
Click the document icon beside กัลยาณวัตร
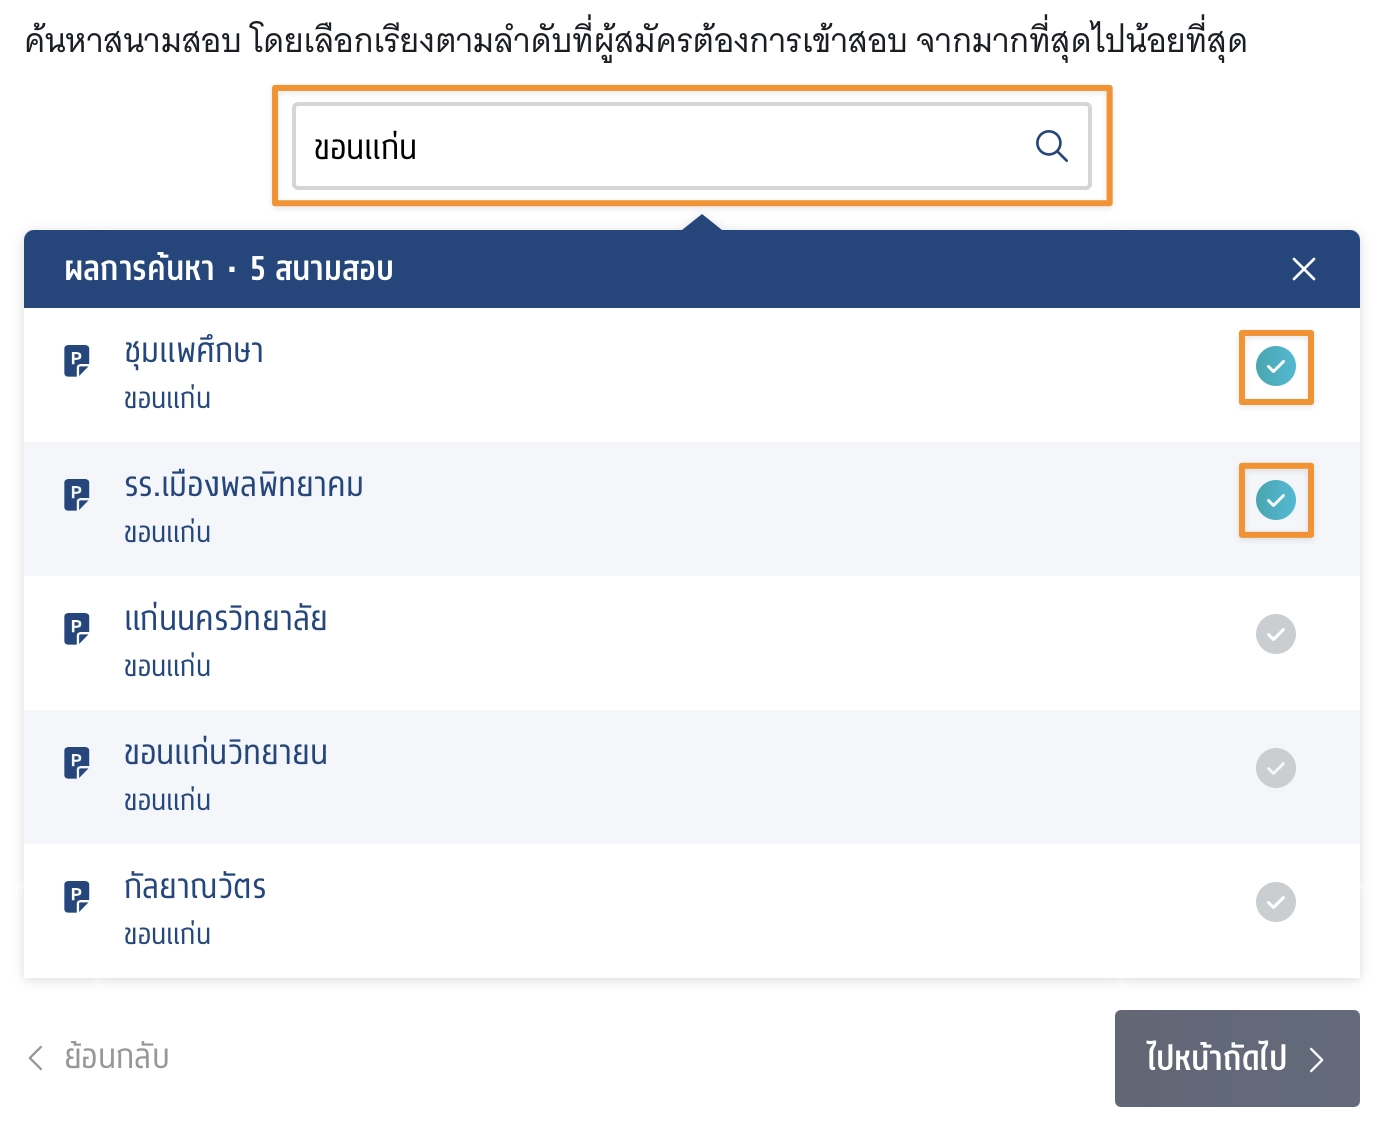(x=77, y=896)
